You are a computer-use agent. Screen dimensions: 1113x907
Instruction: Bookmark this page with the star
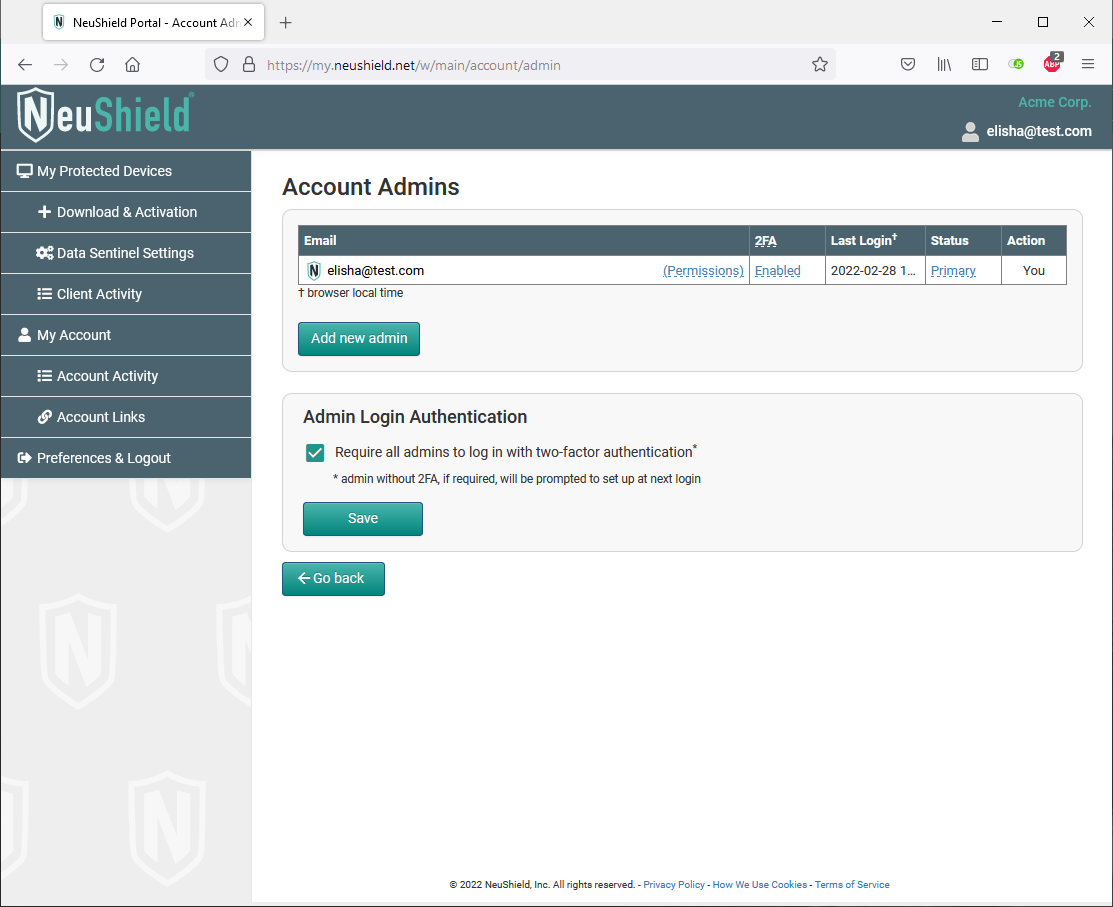pyautogui.click(x=820, y=65)
